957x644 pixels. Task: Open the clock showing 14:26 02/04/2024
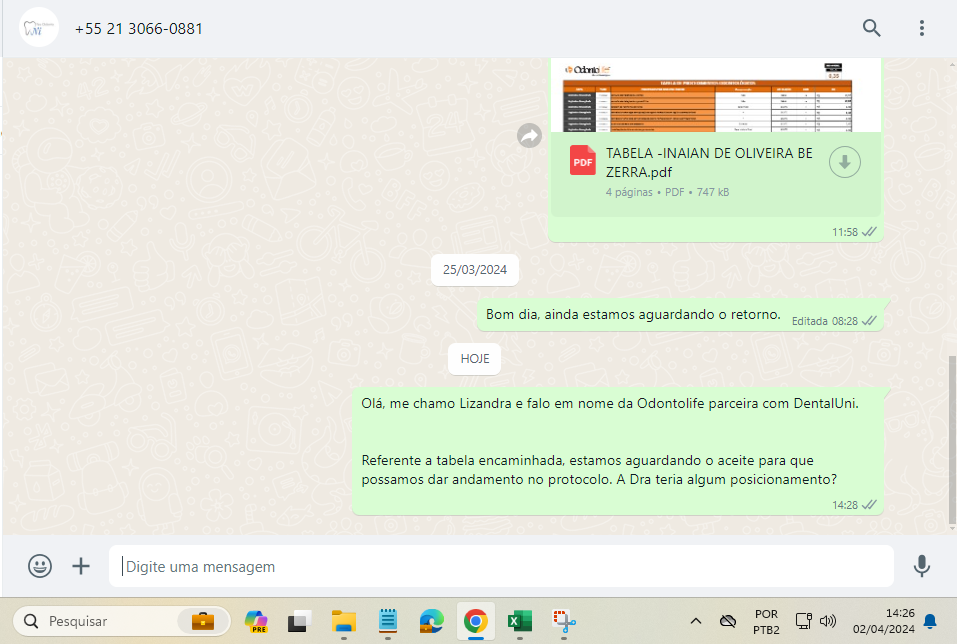tap(884, 621)
